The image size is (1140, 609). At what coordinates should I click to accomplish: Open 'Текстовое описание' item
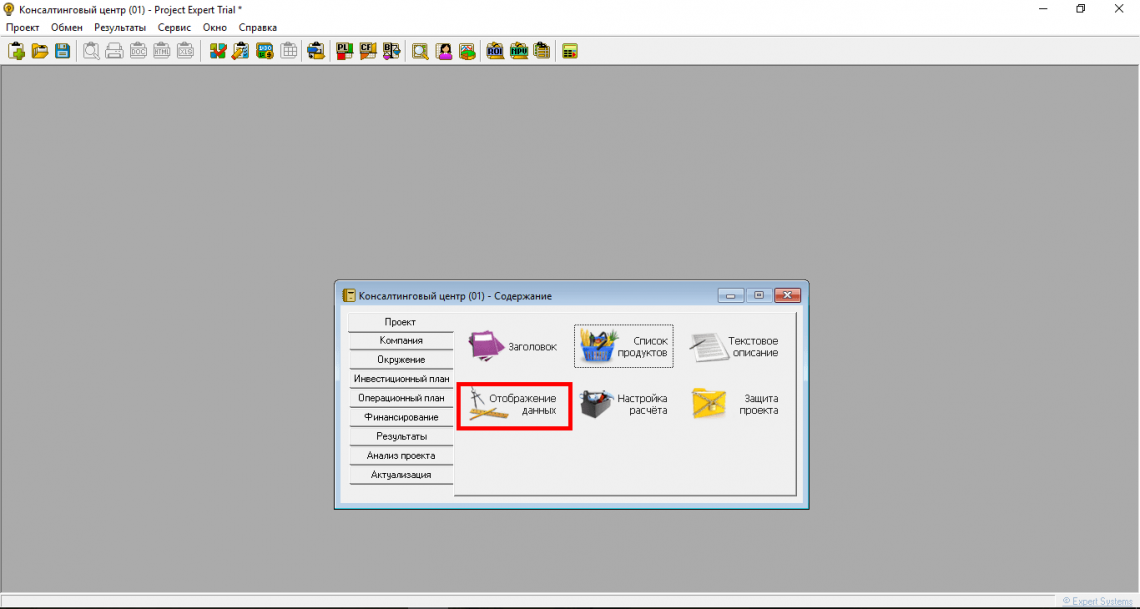point(736,347)
